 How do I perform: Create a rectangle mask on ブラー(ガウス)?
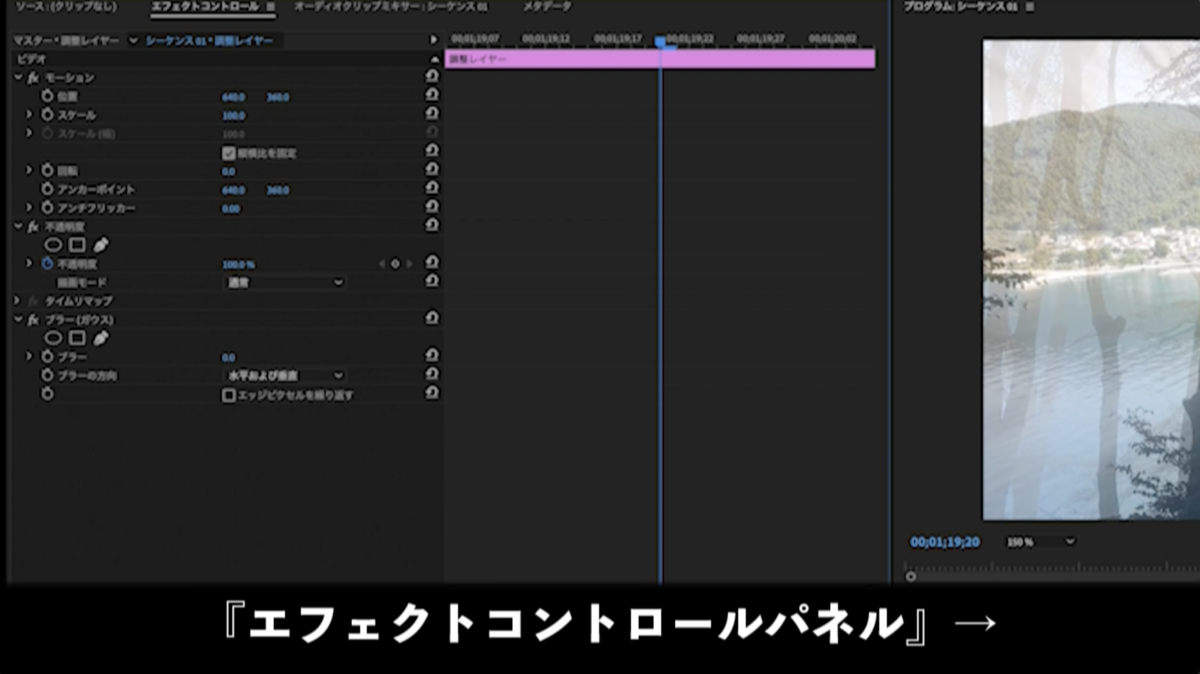pos(77,335)
